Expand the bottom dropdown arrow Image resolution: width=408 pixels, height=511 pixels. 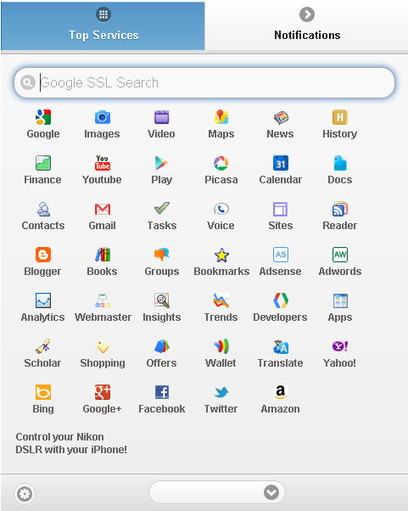271,492
